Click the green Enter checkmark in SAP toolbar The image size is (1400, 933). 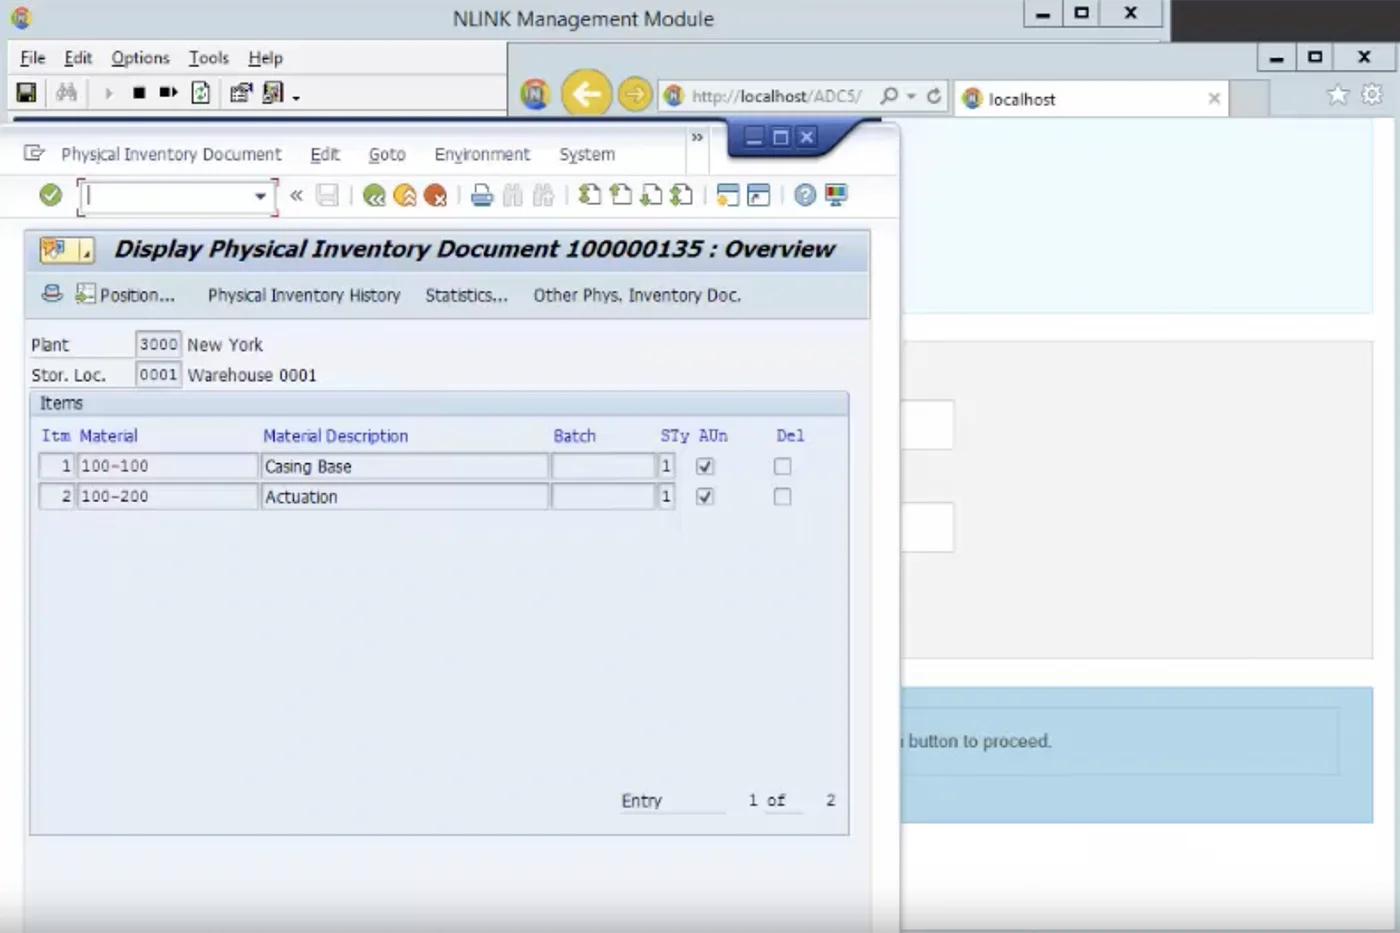click(x=50, y=195)
